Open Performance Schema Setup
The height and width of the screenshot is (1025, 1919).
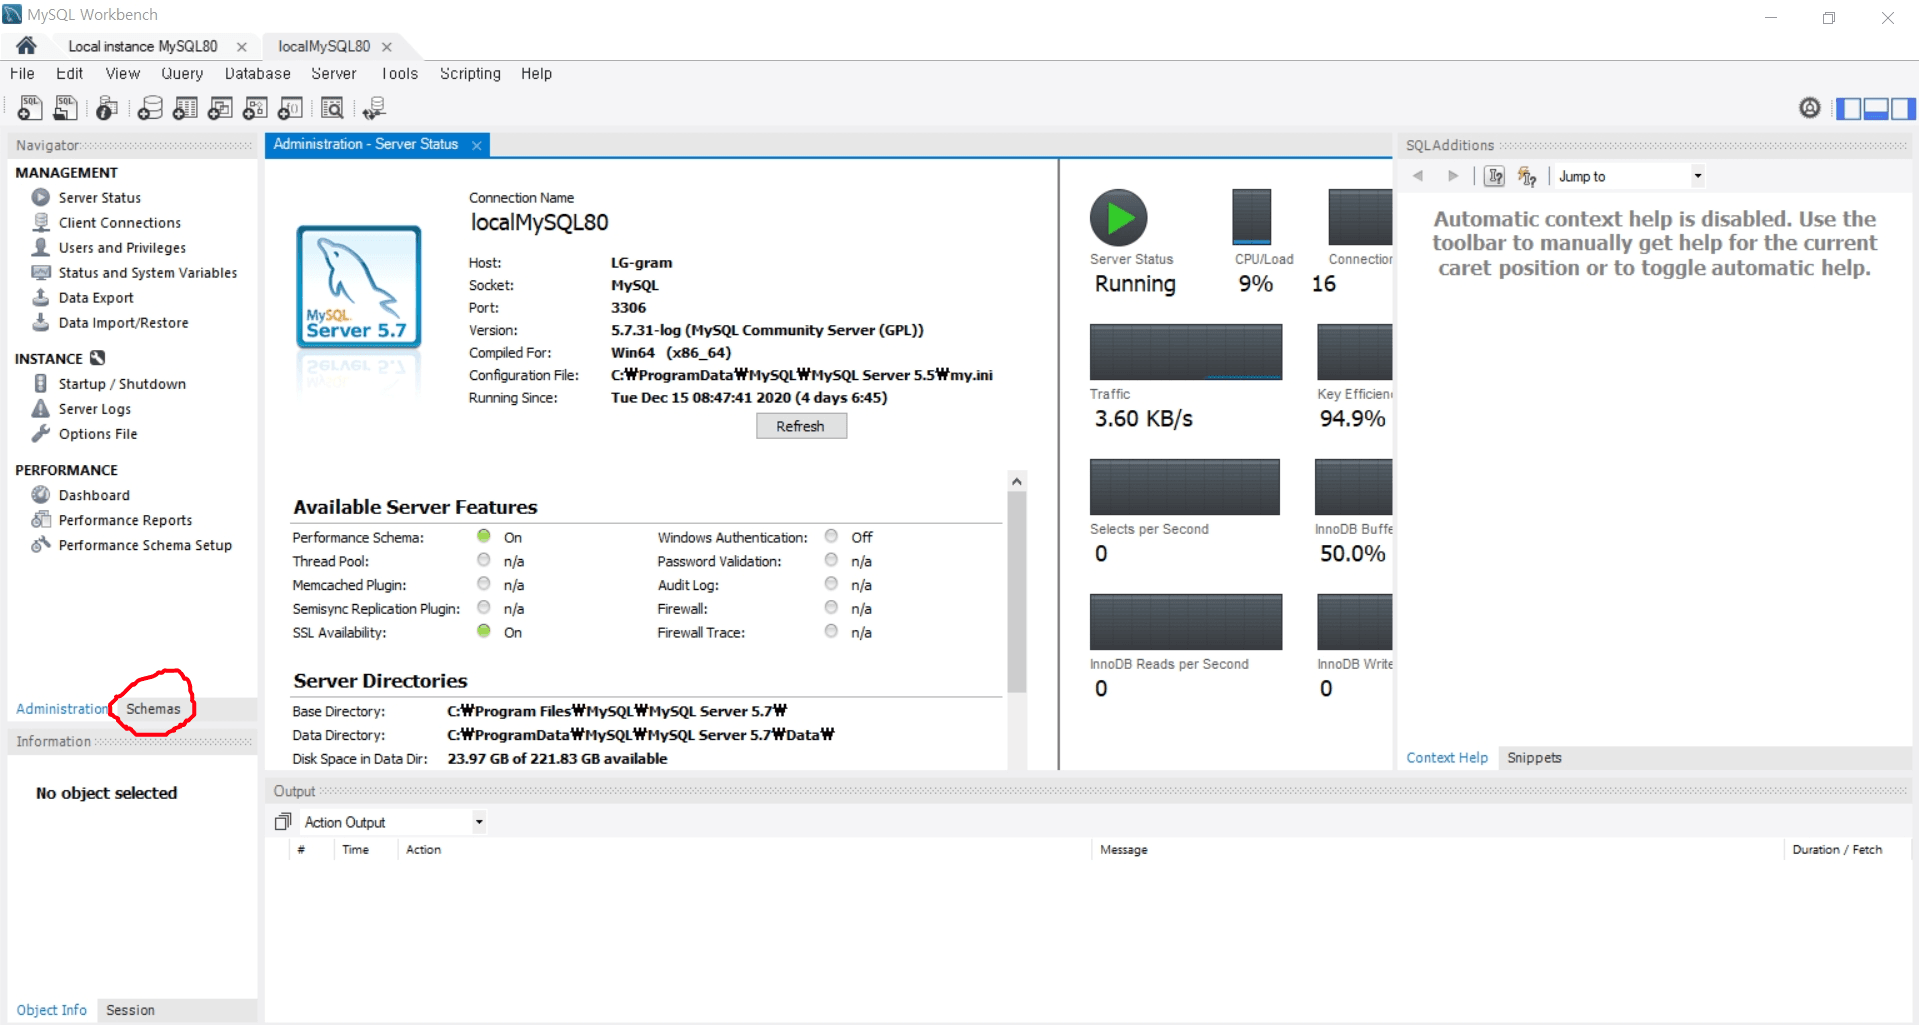(145, 545)
